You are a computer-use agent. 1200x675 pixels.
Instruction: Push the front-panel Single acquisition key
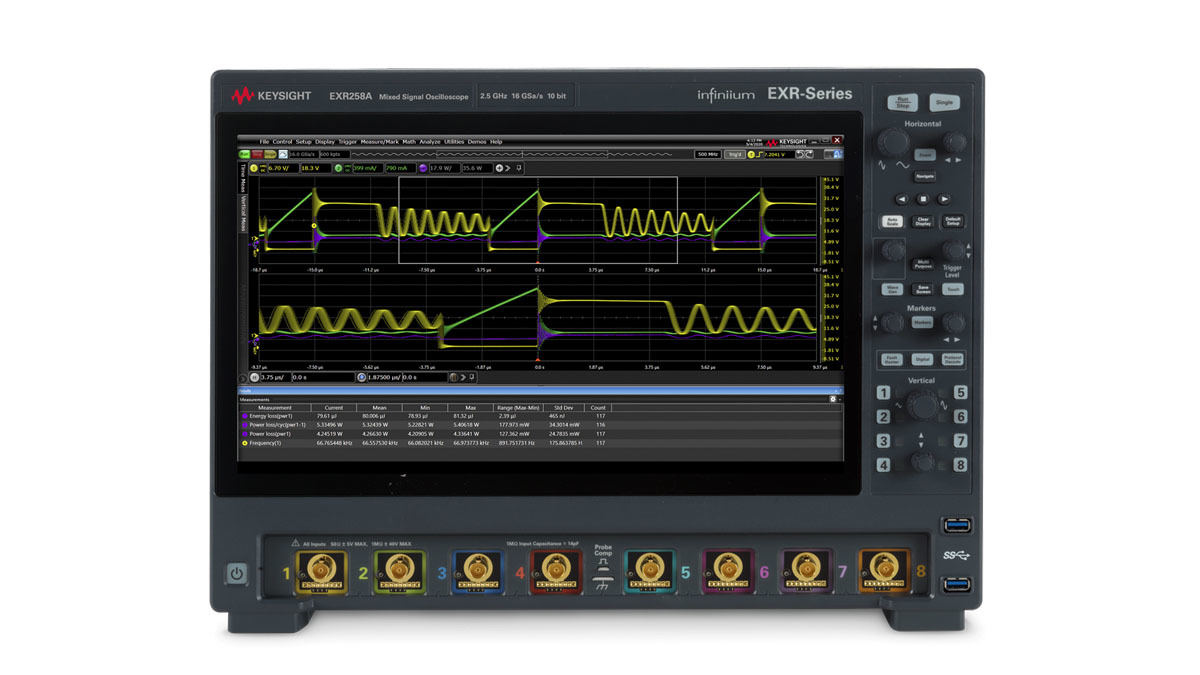[943, 102]
